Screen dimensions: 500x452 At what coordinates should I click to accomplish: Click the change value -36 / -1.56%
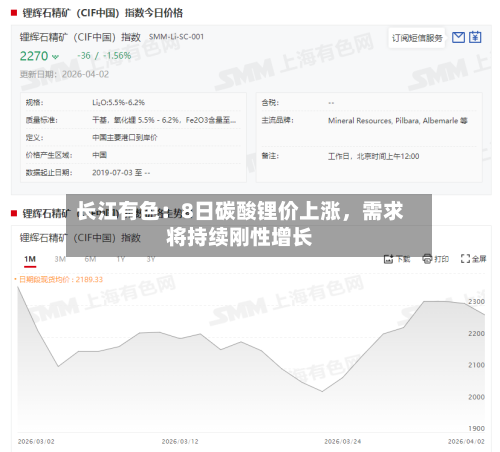tap(104, 56)
